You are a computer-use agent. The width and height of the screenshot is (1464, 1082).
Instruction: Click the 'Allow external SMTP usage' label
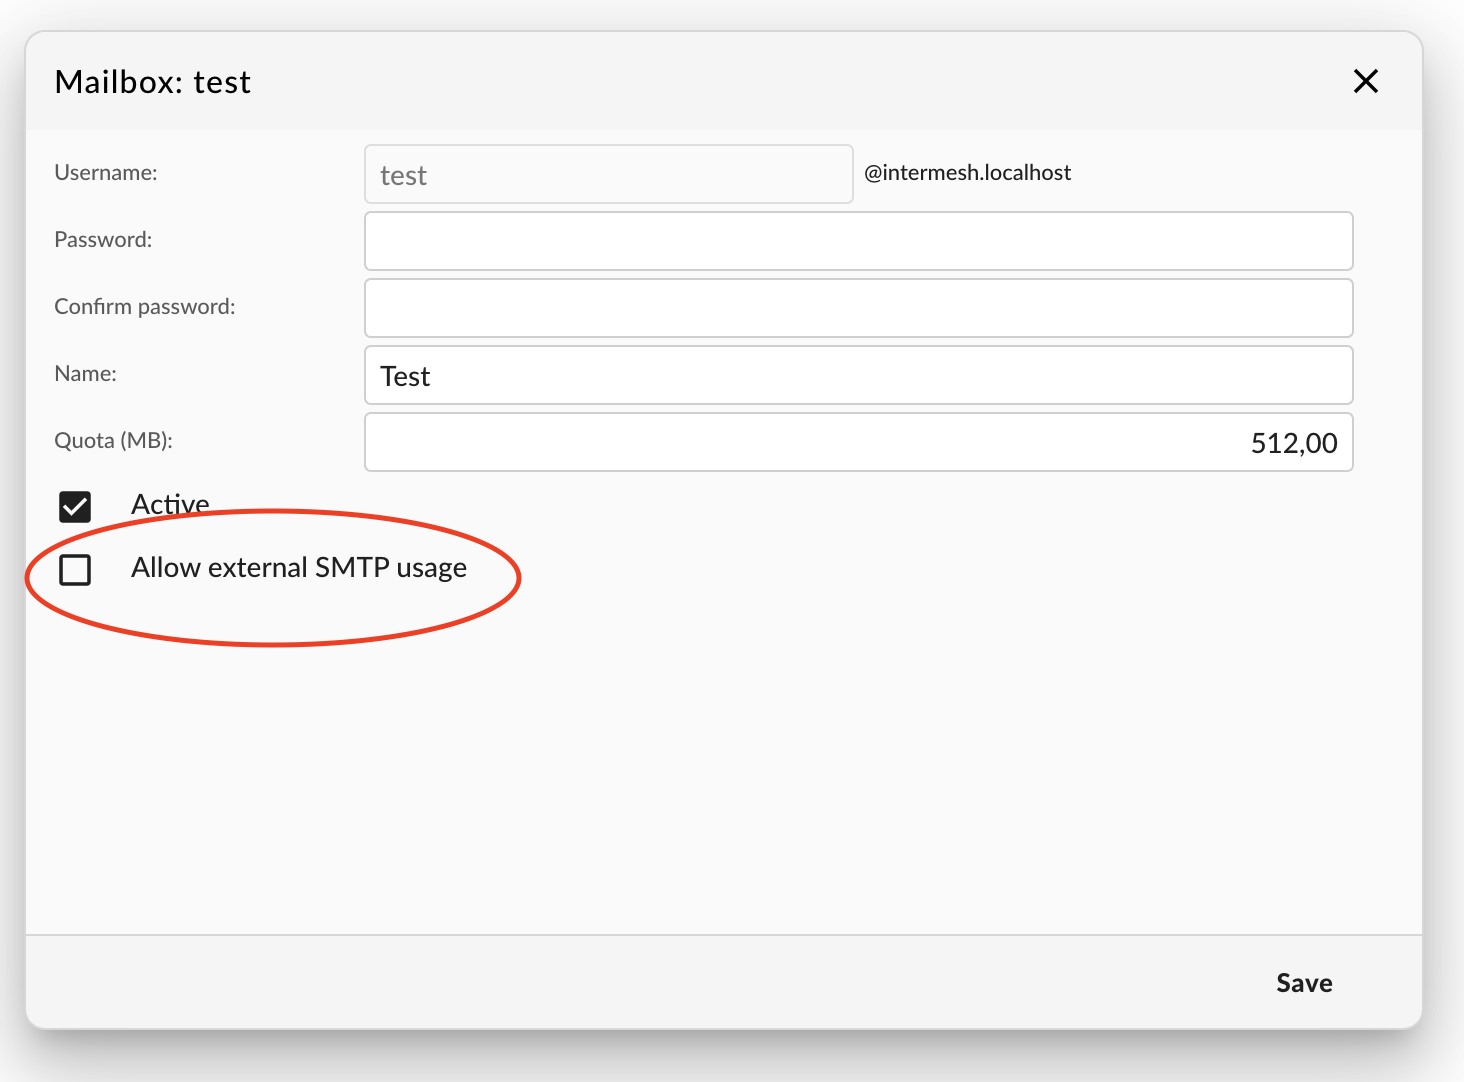tap(298, 568)
